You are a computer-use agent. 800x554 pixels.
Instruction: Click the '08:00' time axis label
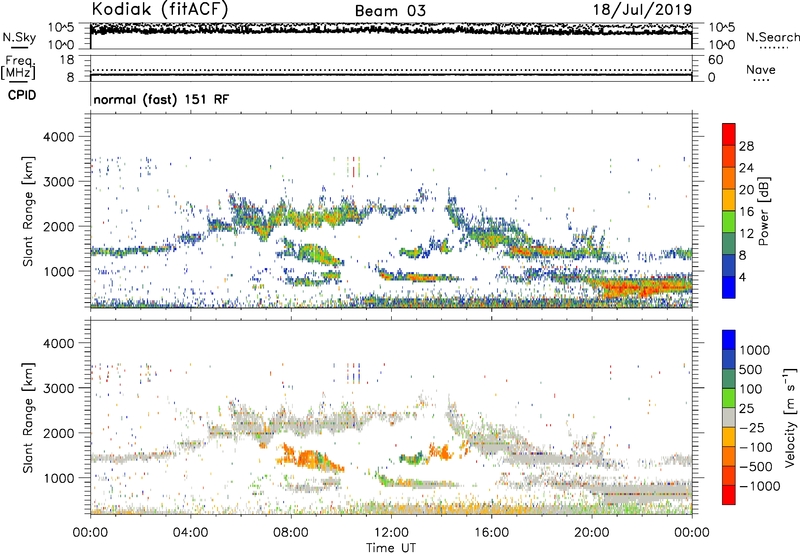point(291,533)
